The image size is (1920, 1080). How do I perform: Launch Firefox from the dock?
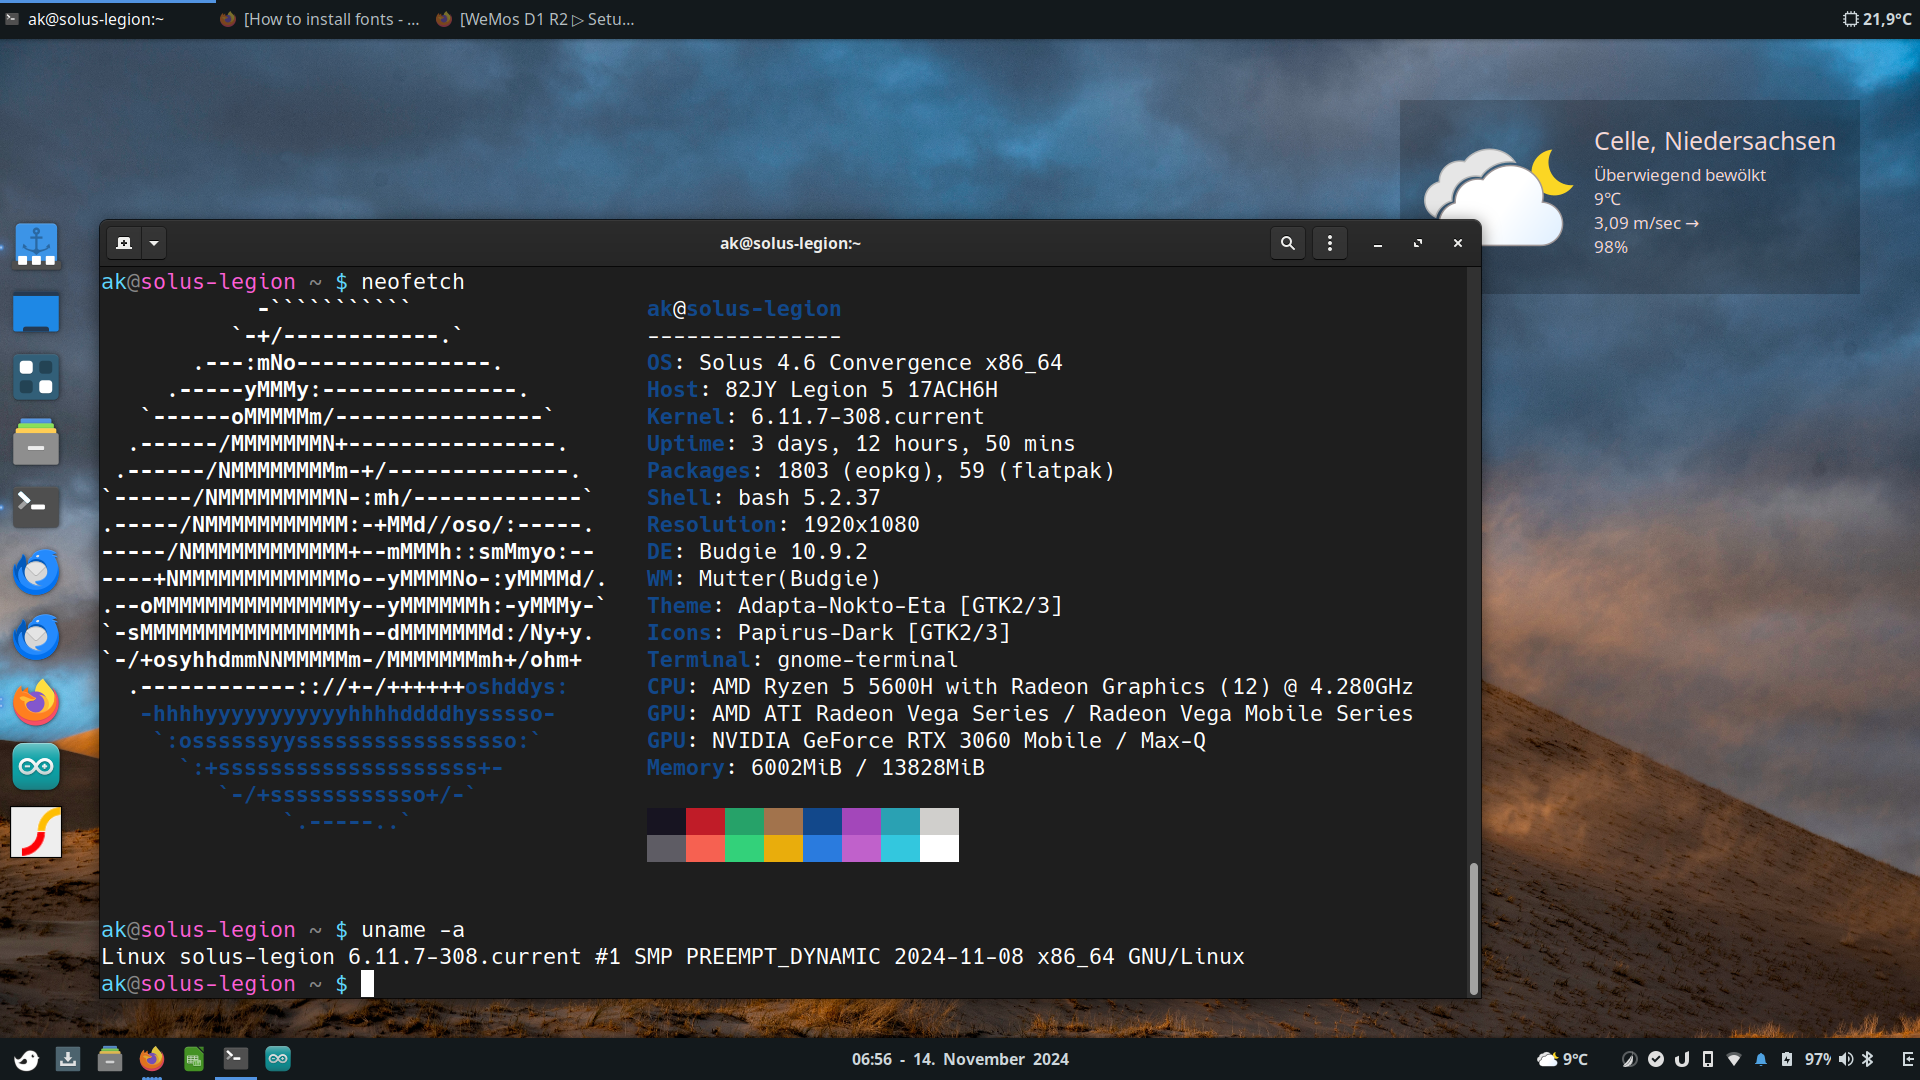click(36, 702)
